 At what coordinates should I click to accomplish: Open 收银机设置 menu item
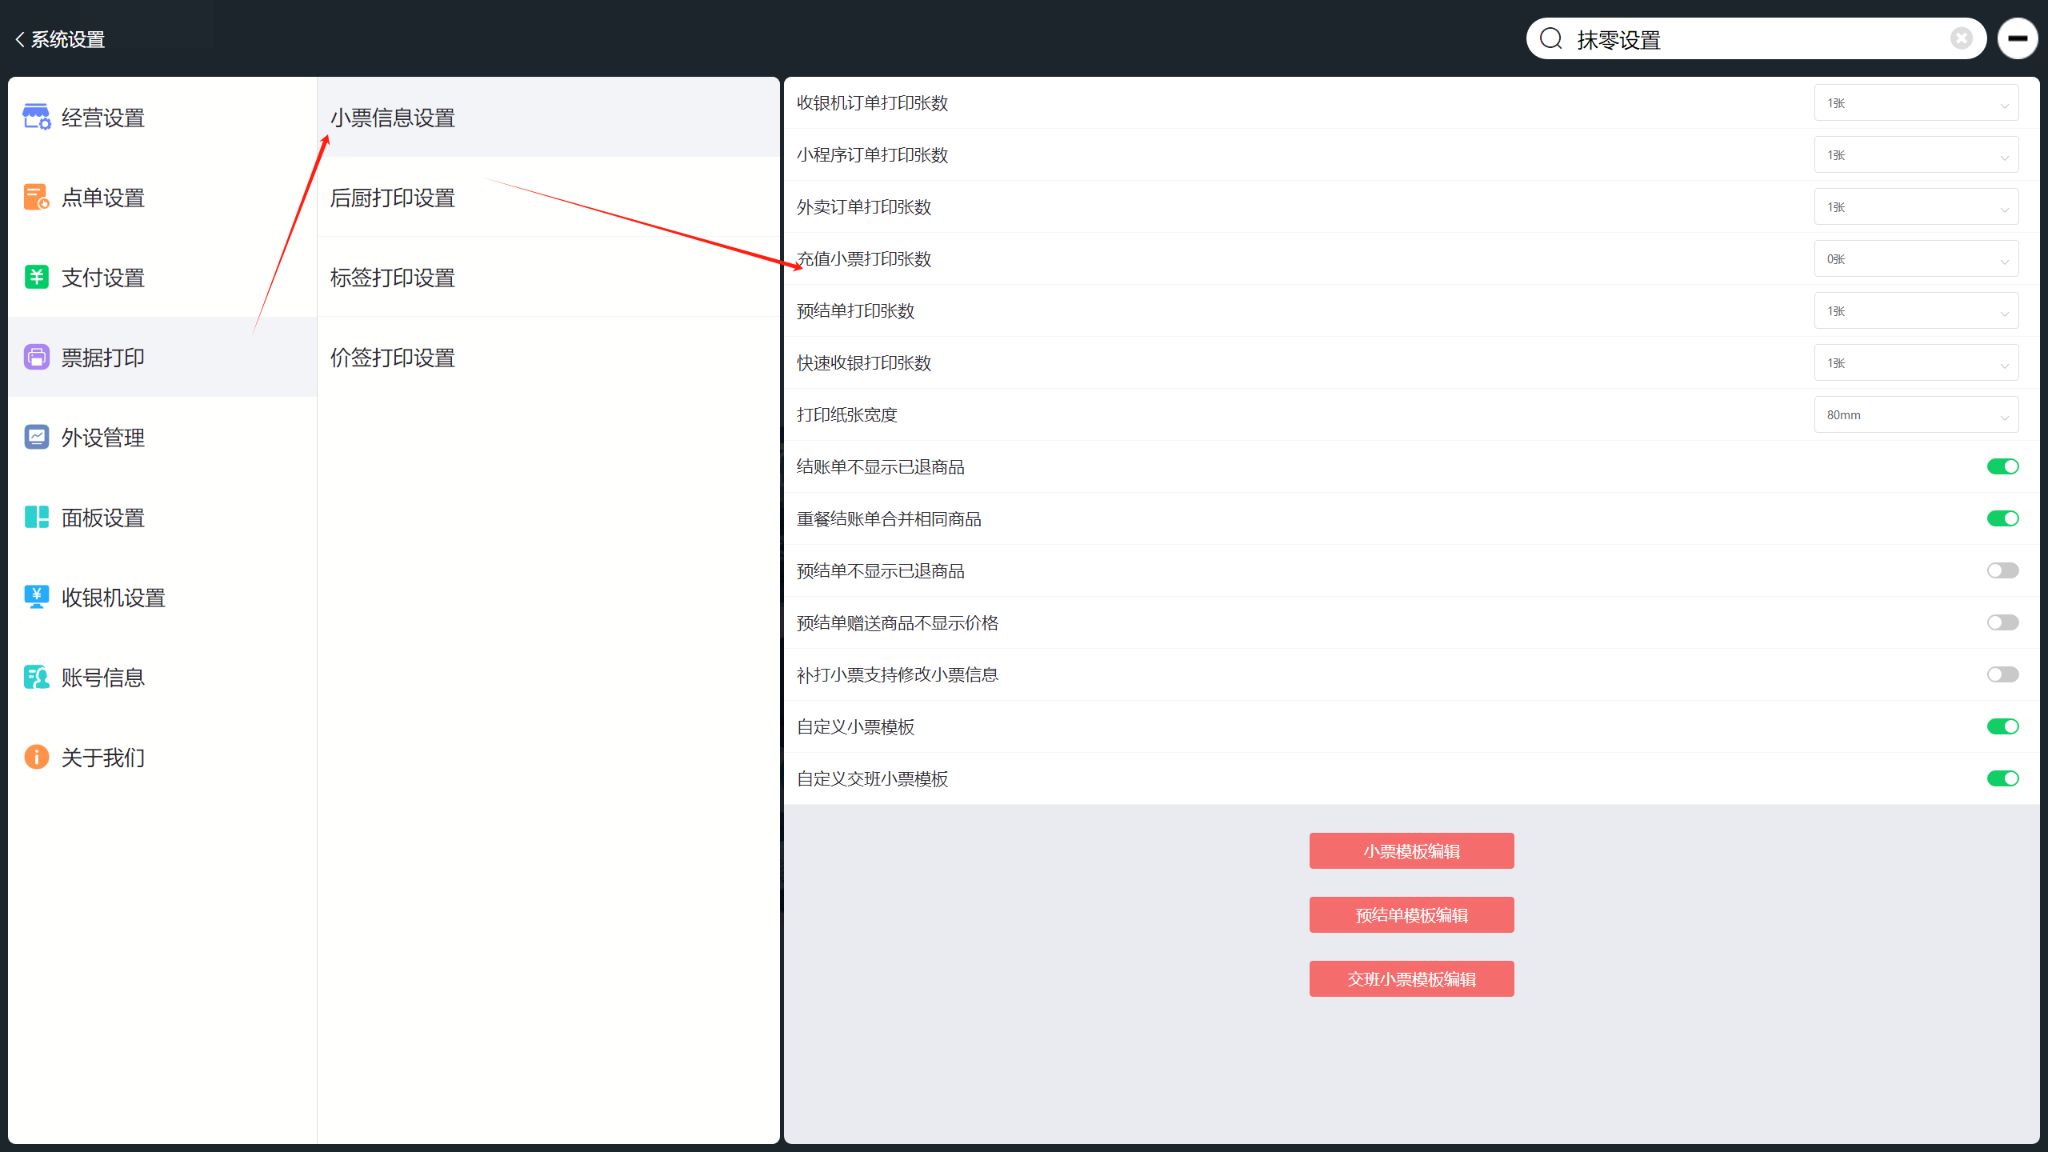click(162, 597)
